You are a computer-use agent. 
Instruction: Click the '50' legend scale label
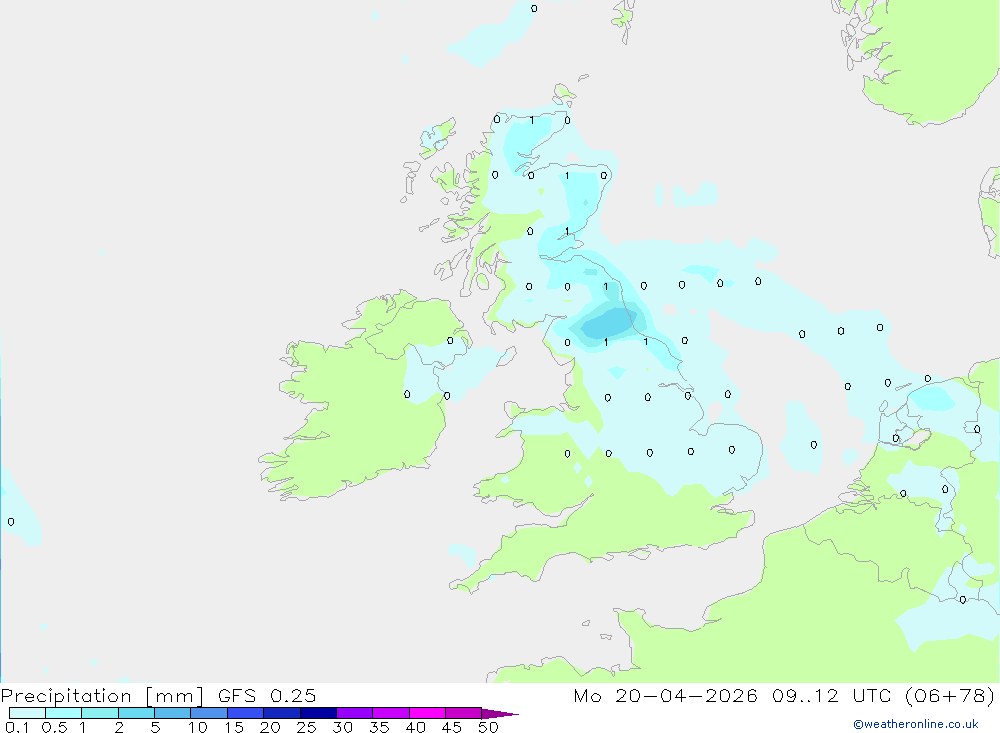[x=488, y=727]
